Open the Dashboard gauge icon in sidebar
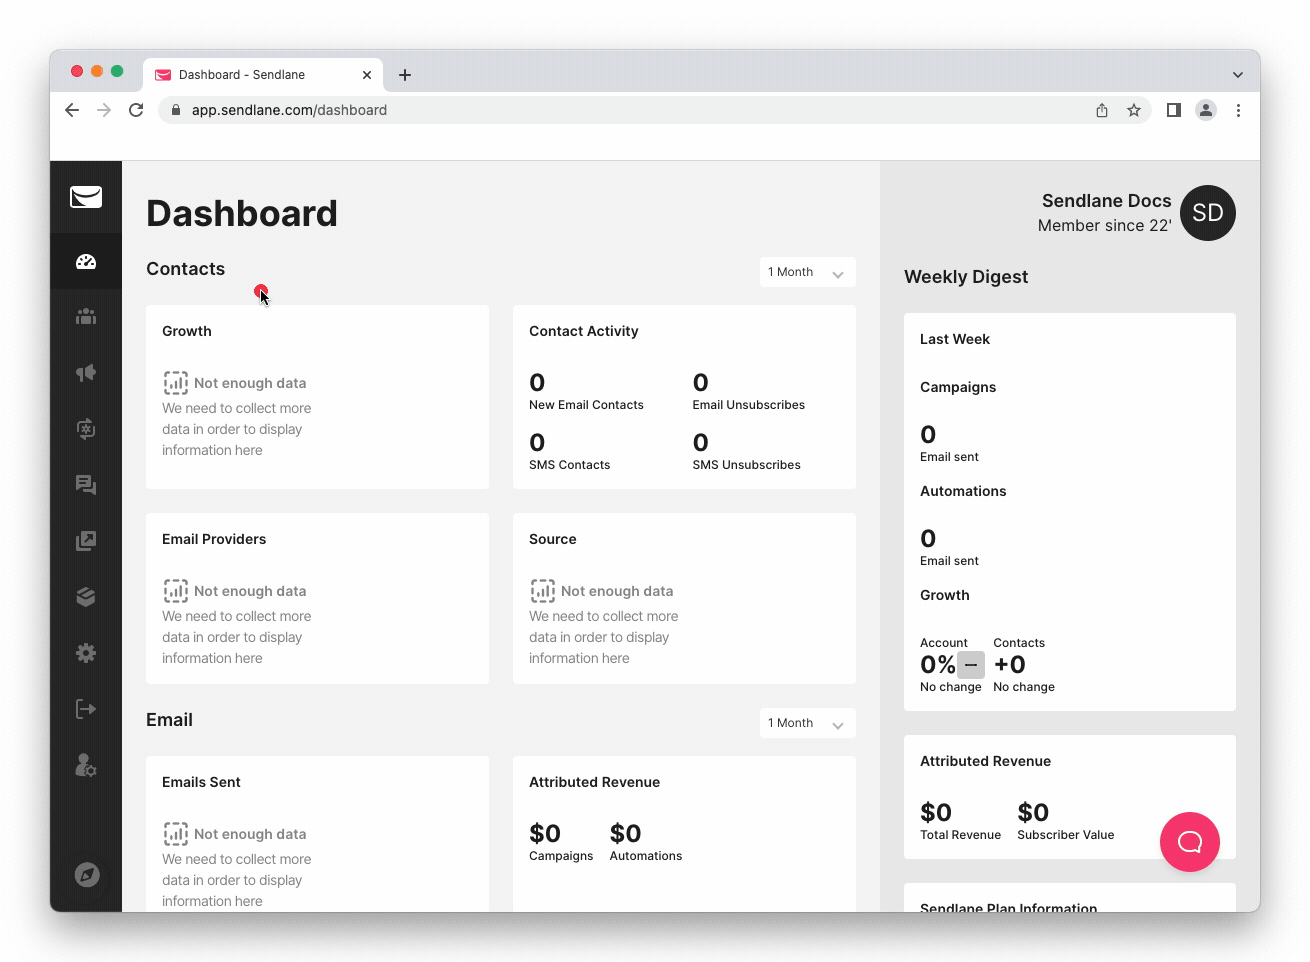 coord(86,262)
